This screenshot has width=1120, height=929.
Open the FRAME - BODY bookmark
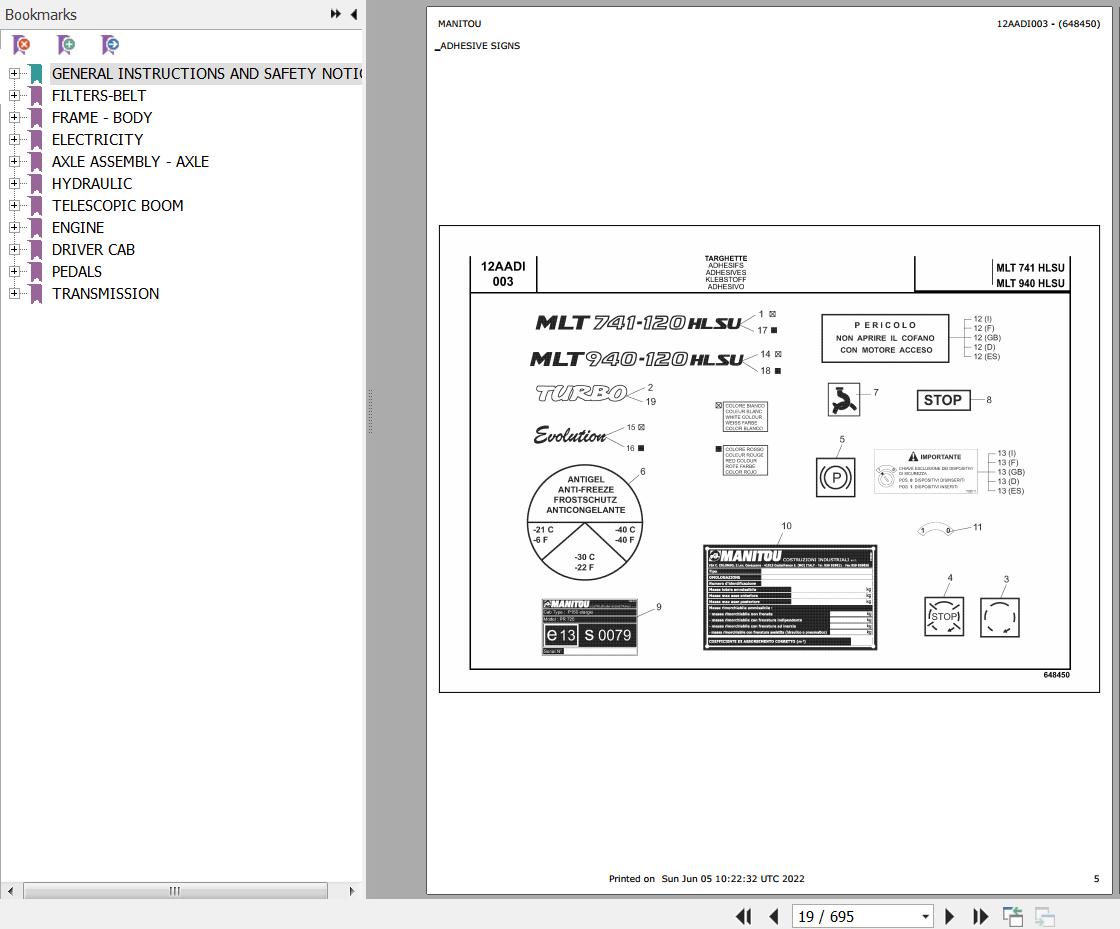[x=101, y=118]
